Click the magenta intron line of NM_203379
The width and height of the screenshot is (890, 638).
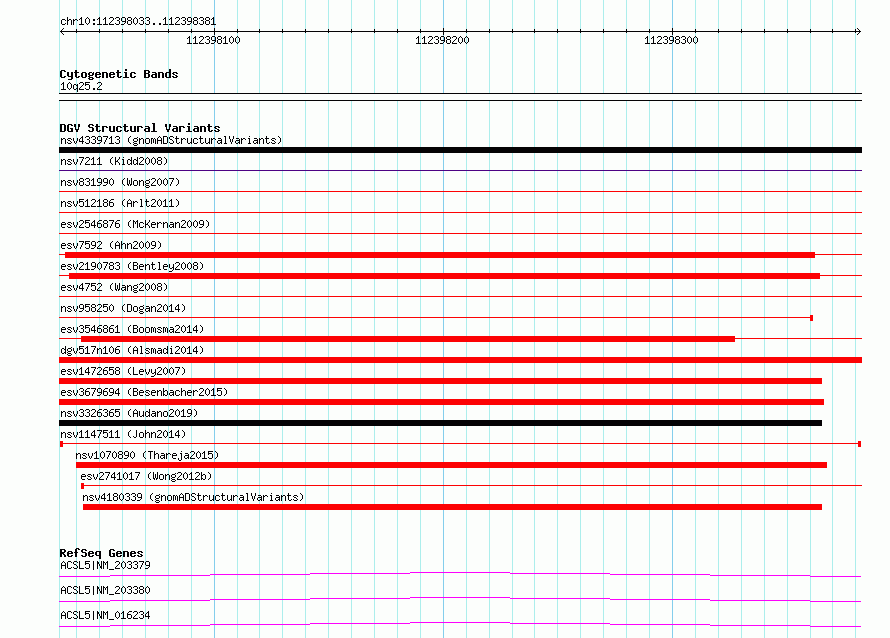point(460,573)
